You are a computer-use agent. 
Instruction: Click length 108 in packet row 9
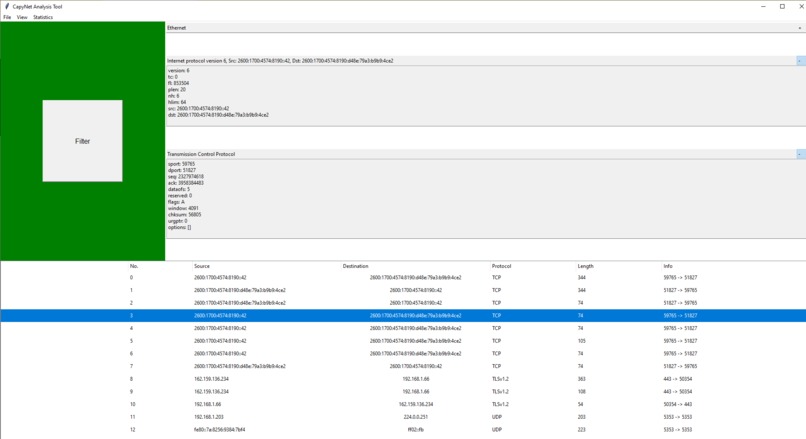point(581,392)
